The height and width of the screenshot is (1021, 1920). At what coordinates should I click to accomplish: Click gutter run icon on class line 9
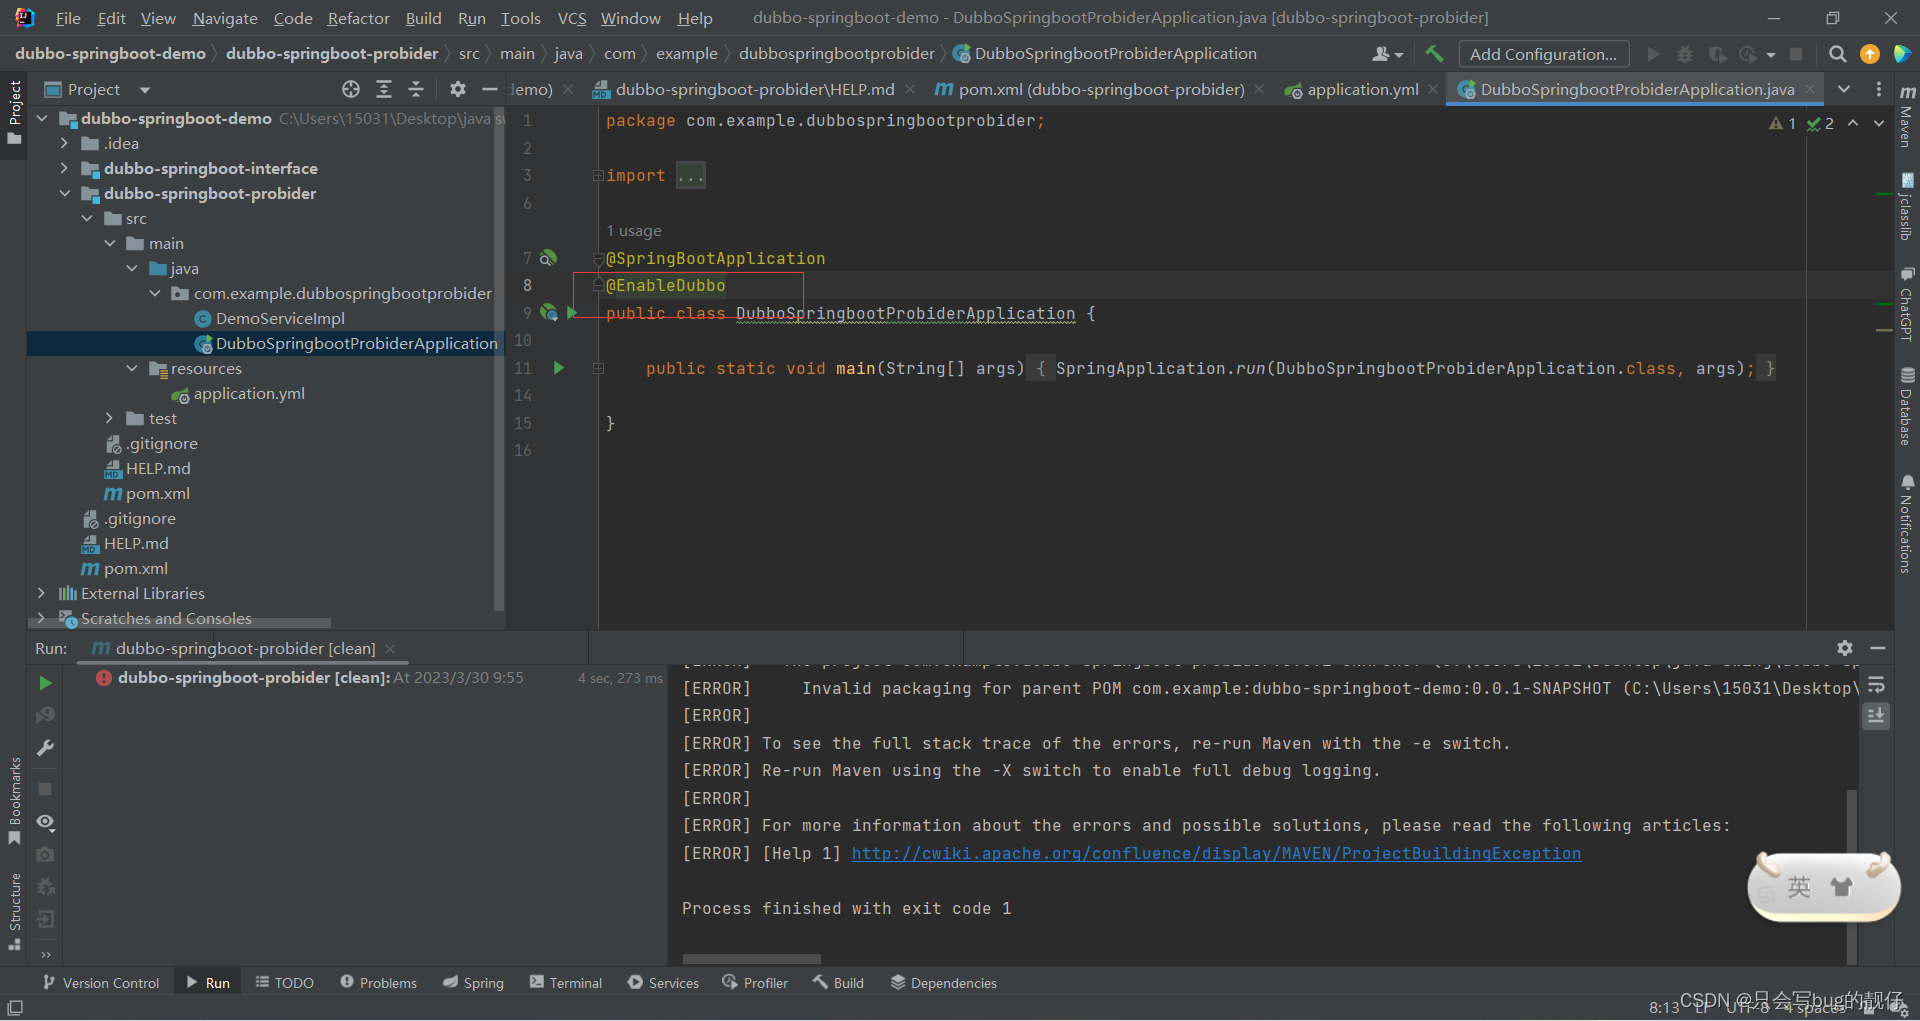[572, 313]
